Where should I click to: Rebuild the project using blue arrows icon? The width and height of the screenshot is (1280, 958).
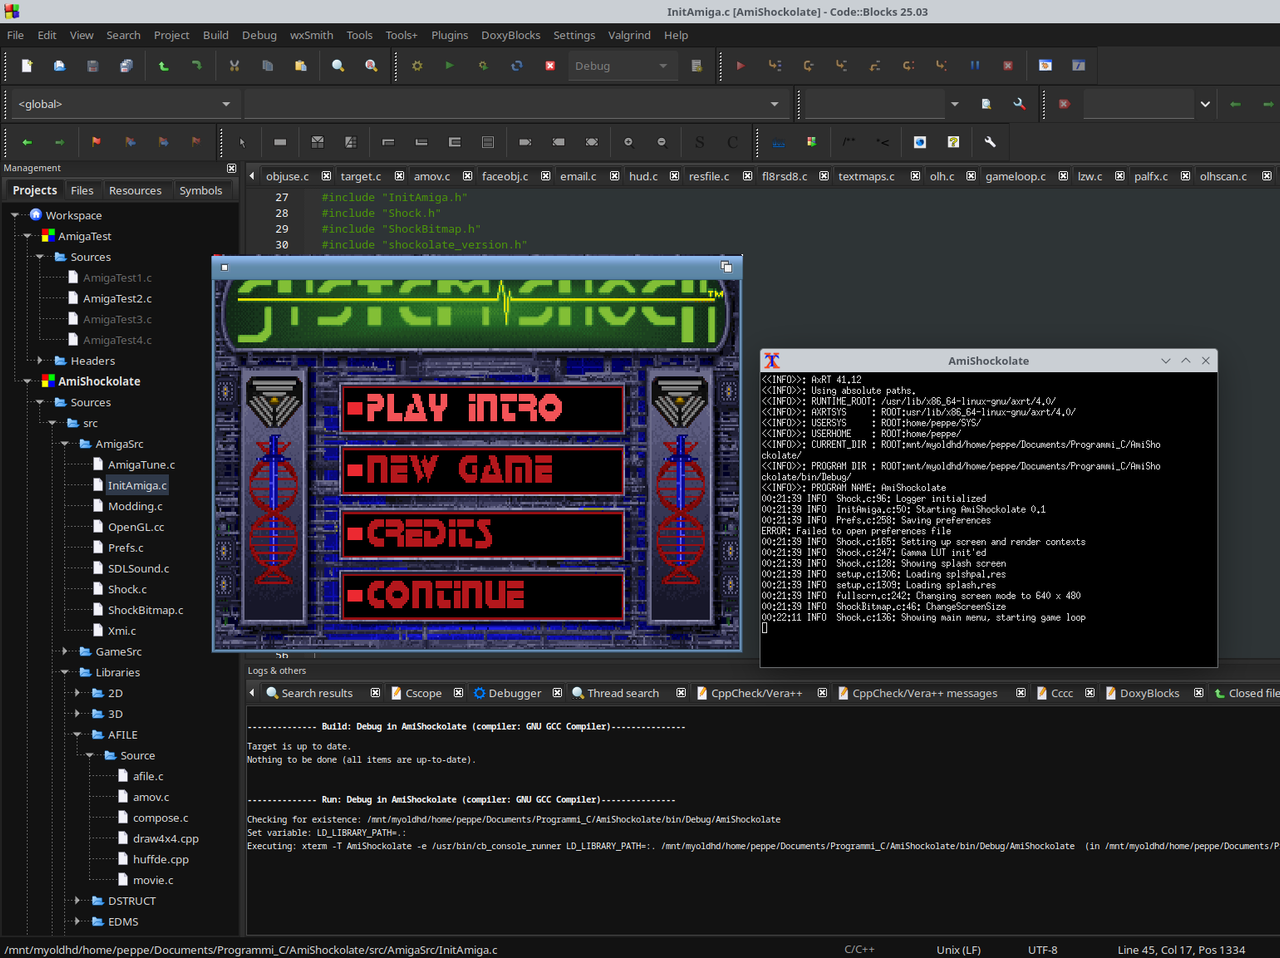tap(517, 66)
